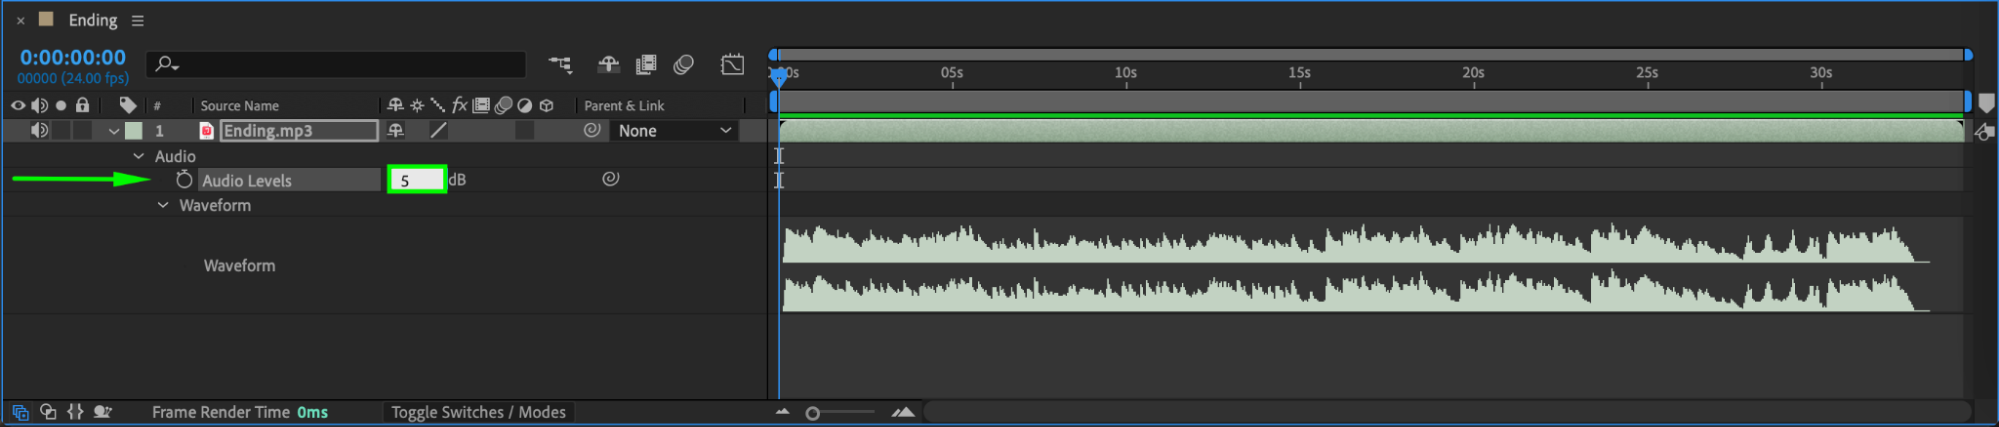The height and width of the screenshot is (427, 1999).
Task: Click the Shy switch column header icon
Action: pyautogui.click(x=395, y=105)
